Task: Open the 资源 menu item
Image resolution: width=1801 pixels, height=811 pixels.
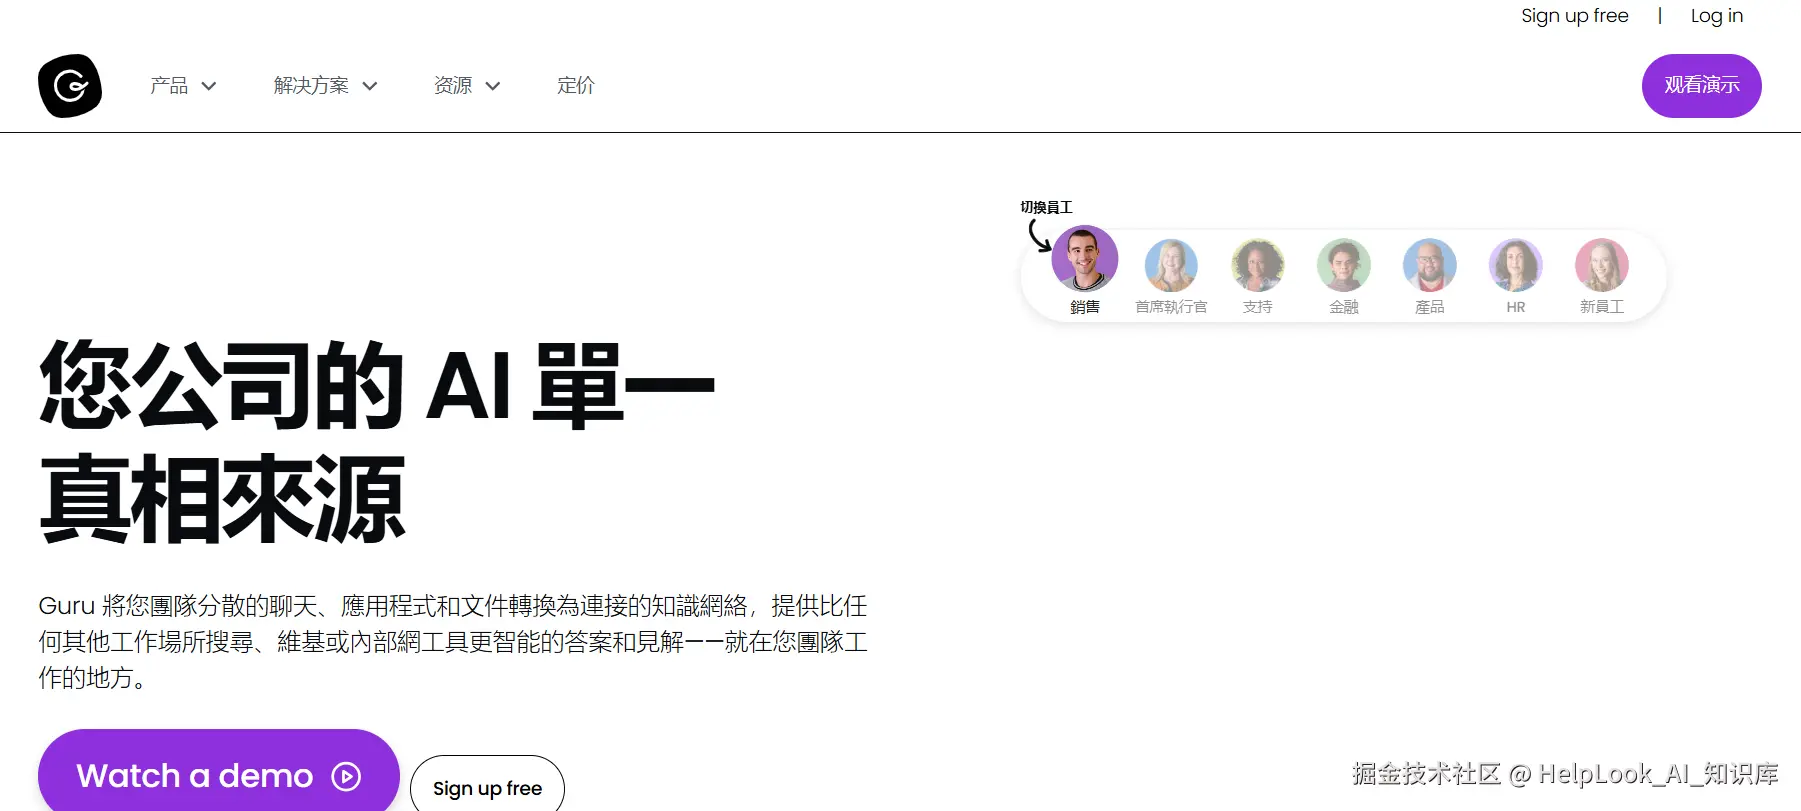Action: (453, 86)
